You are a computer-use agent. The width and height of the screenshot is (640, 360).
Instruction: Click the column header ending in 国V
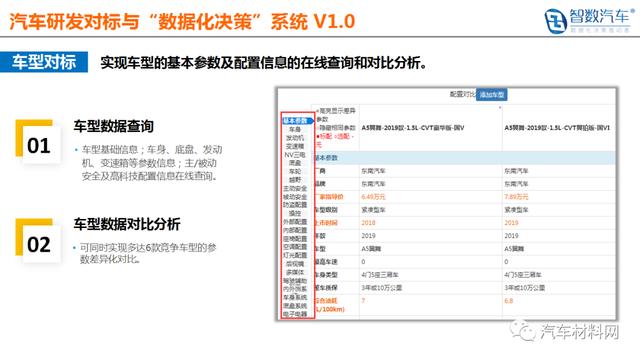point(413,128)
